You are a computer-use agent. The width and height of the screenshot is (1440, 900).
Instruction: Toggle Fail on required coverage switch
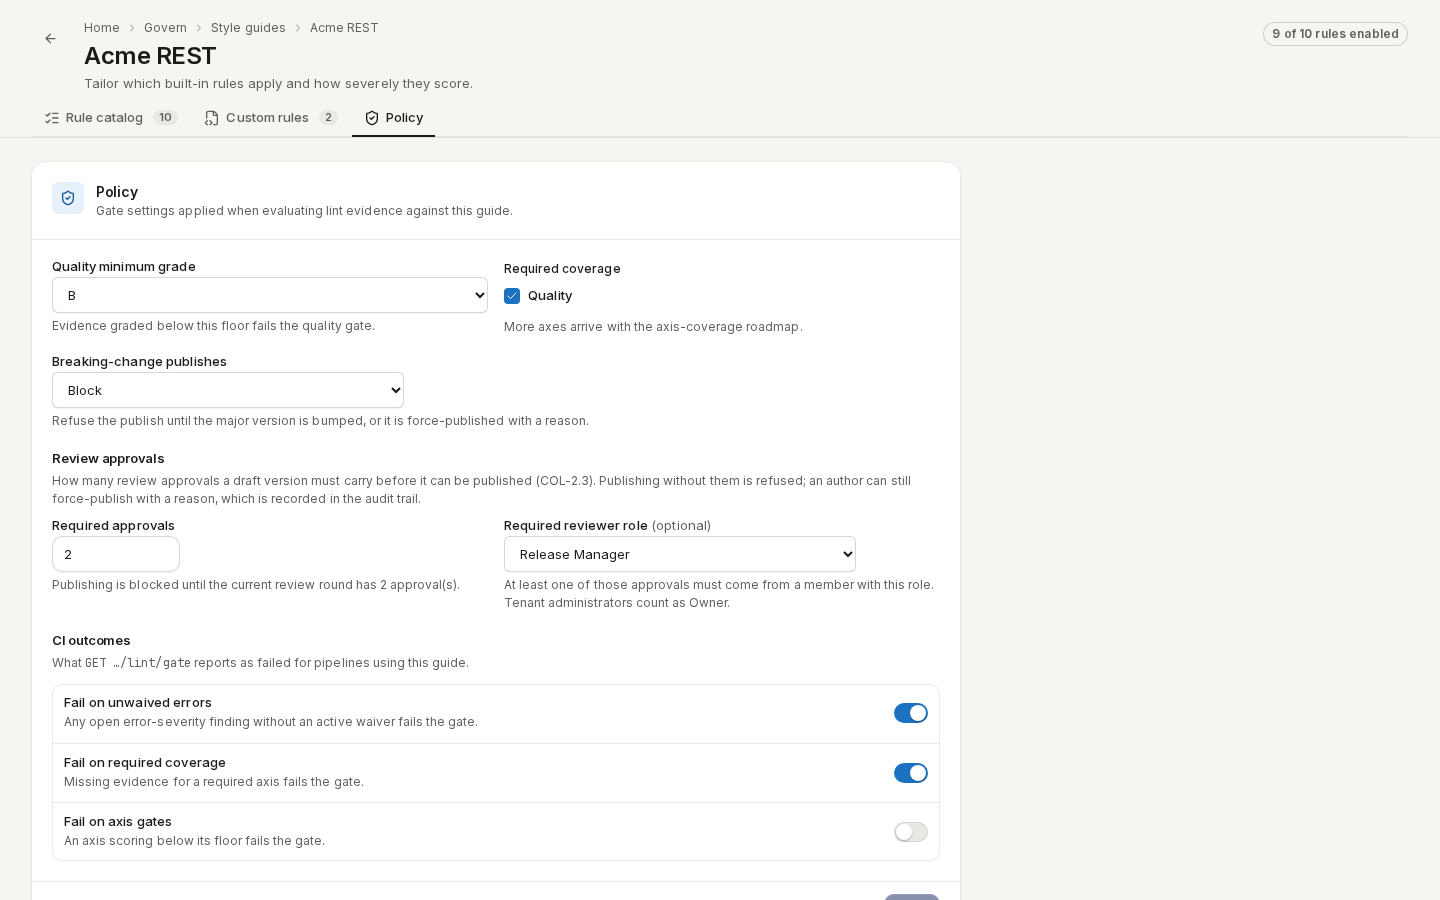coord(911,773)
